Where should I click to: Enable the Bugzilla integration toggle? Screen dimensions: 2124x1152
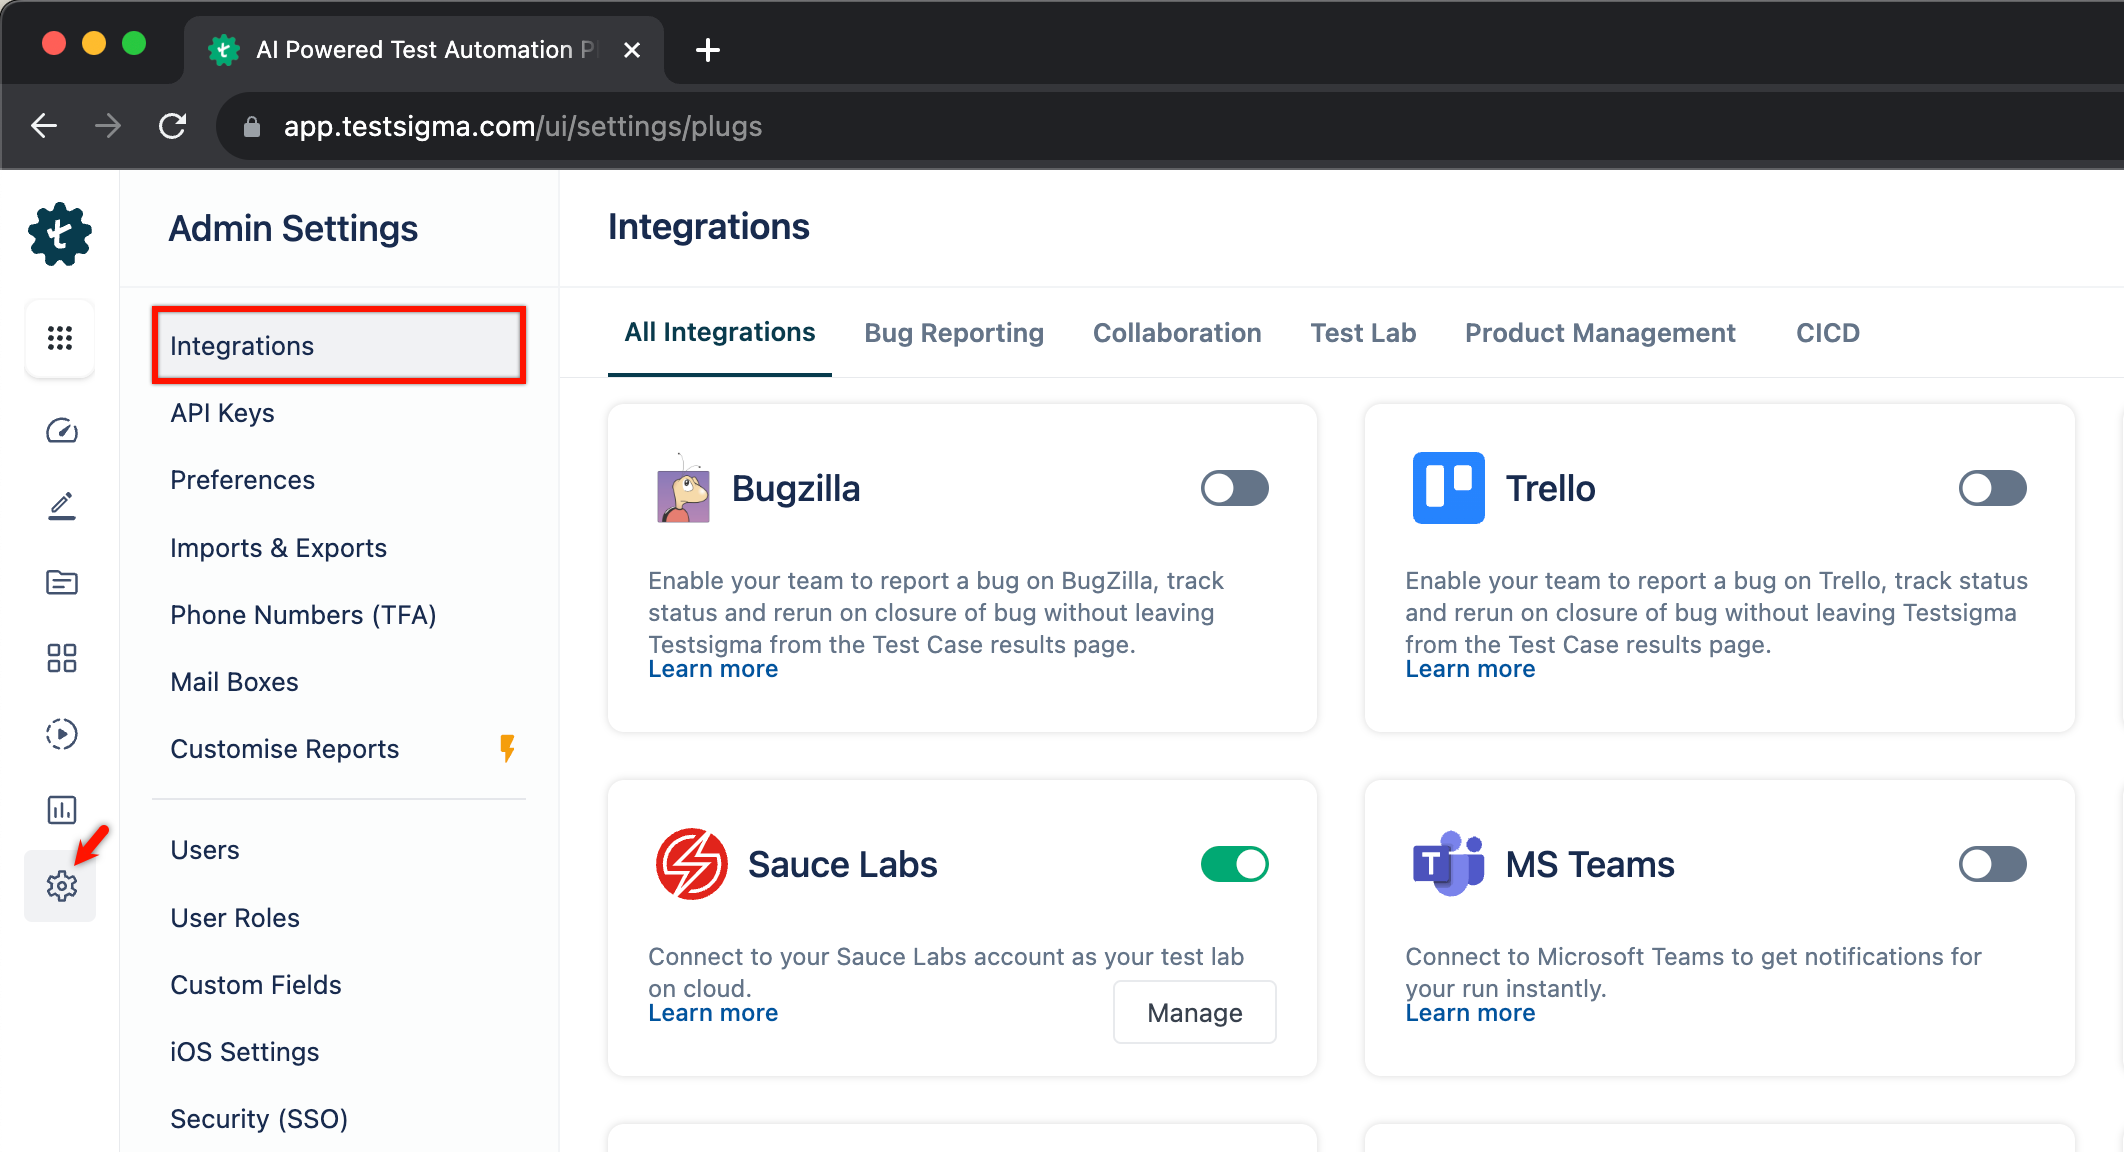[x=1234, y=488]
